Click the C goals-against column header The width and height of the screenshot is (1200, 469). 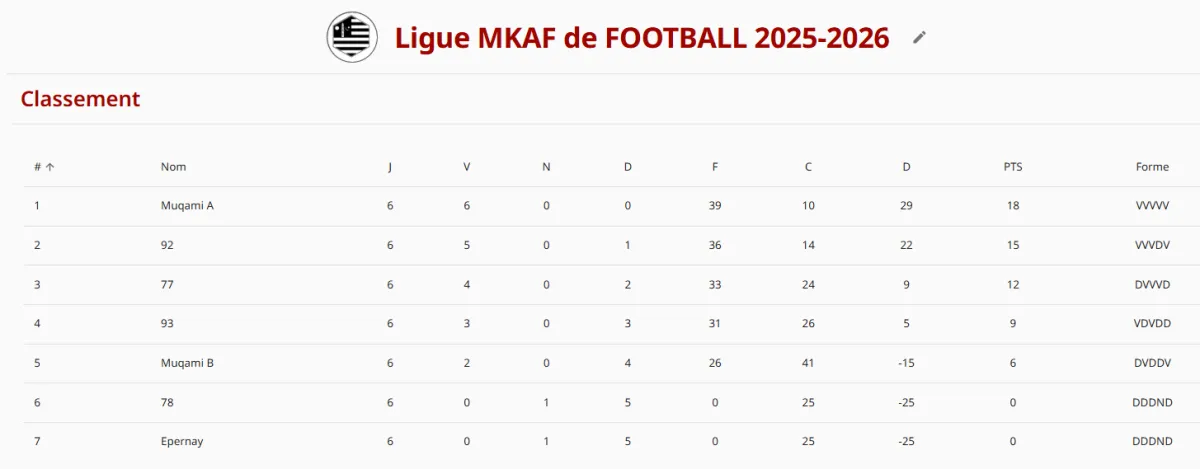808,167
